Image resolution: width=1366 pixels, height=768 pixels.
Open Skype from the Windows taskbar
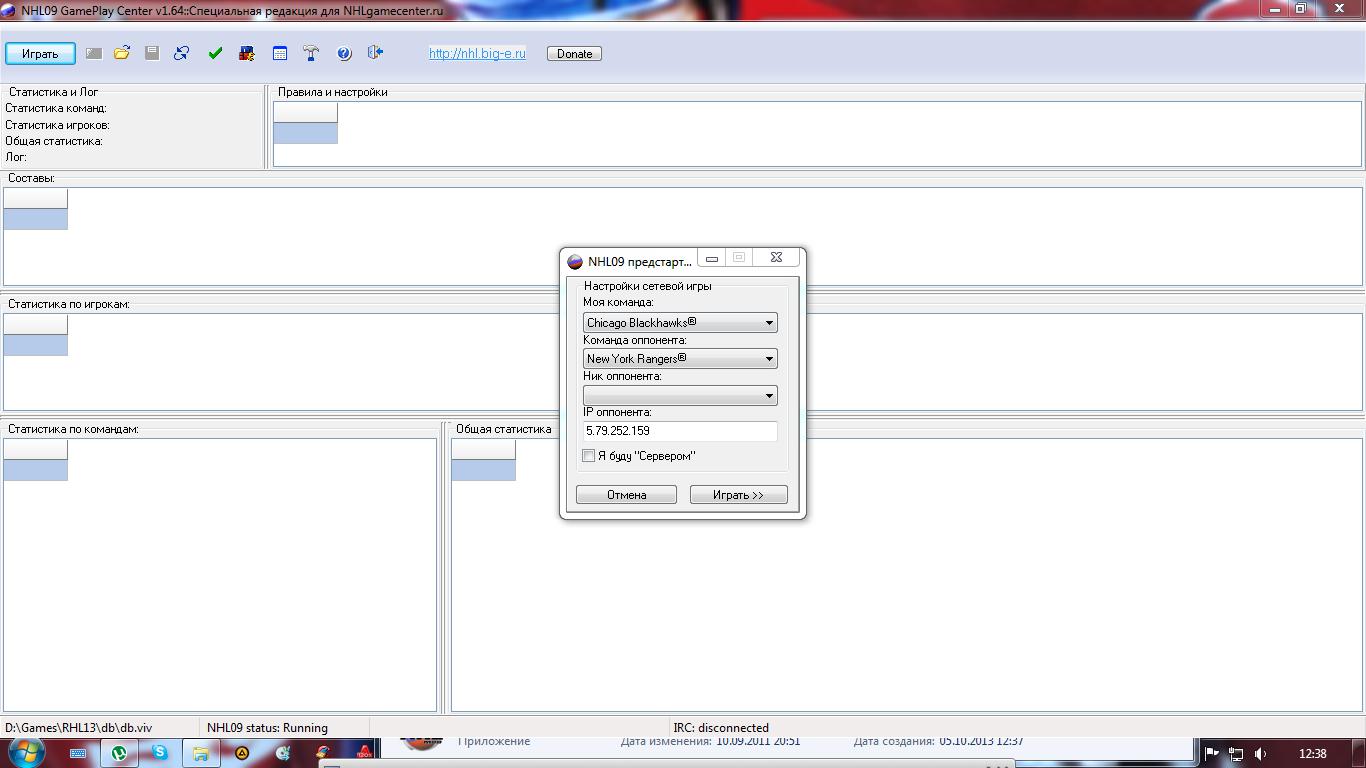pyautogui.click(x=160, y=753)
